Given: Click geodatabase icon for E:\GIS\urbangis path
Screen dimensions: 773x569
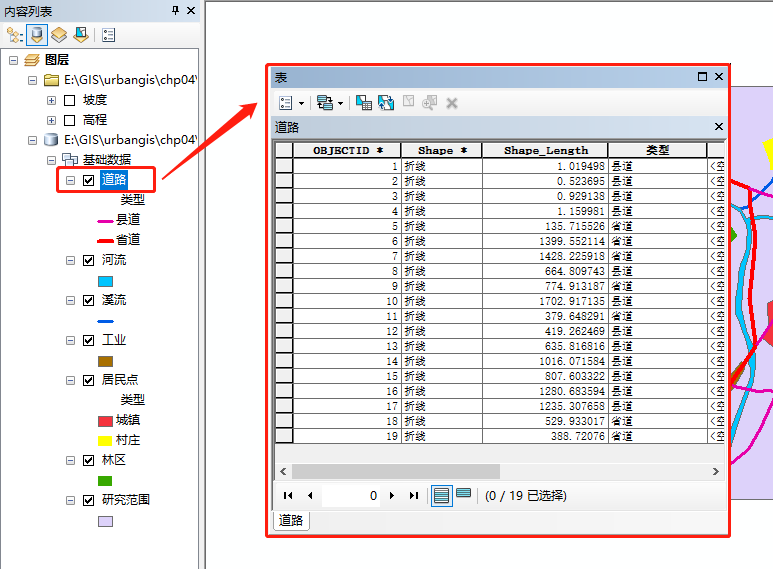Looking at the screenshot, I should (51, 140).
